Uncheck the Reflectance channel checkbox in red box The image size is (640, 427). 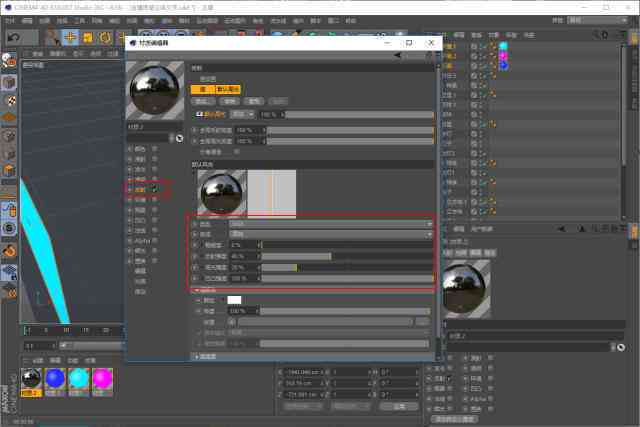coord(155,189)
